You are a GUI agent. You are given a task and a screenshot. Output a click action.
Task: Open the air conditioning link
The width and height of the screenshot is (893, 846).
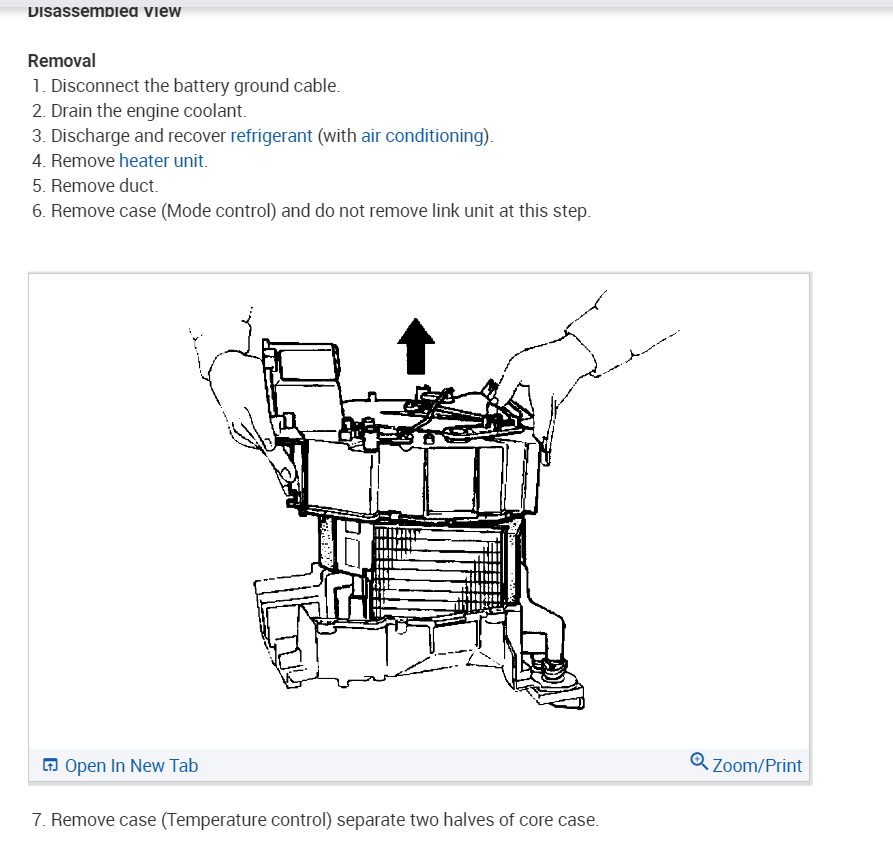tap(422, 136)
